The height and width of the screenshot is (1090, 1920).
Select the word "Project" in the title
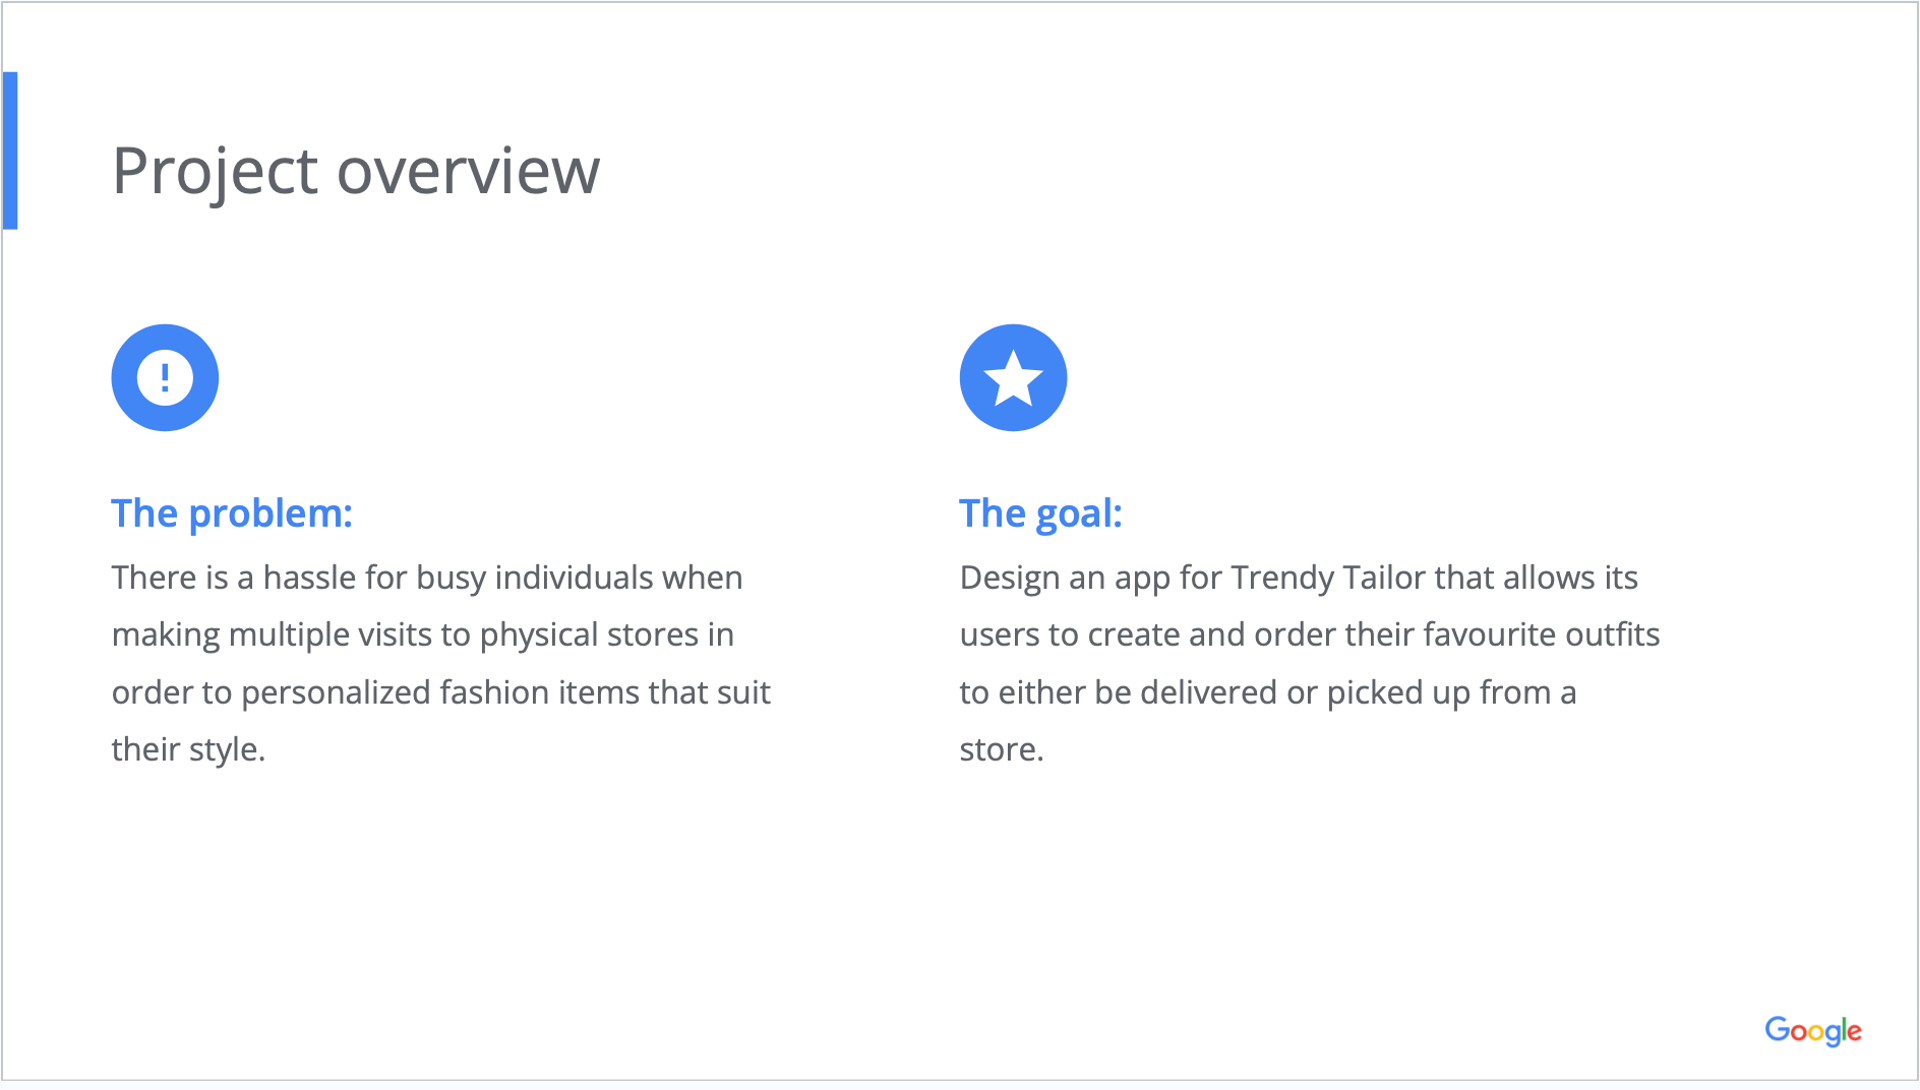coord(215,171)
